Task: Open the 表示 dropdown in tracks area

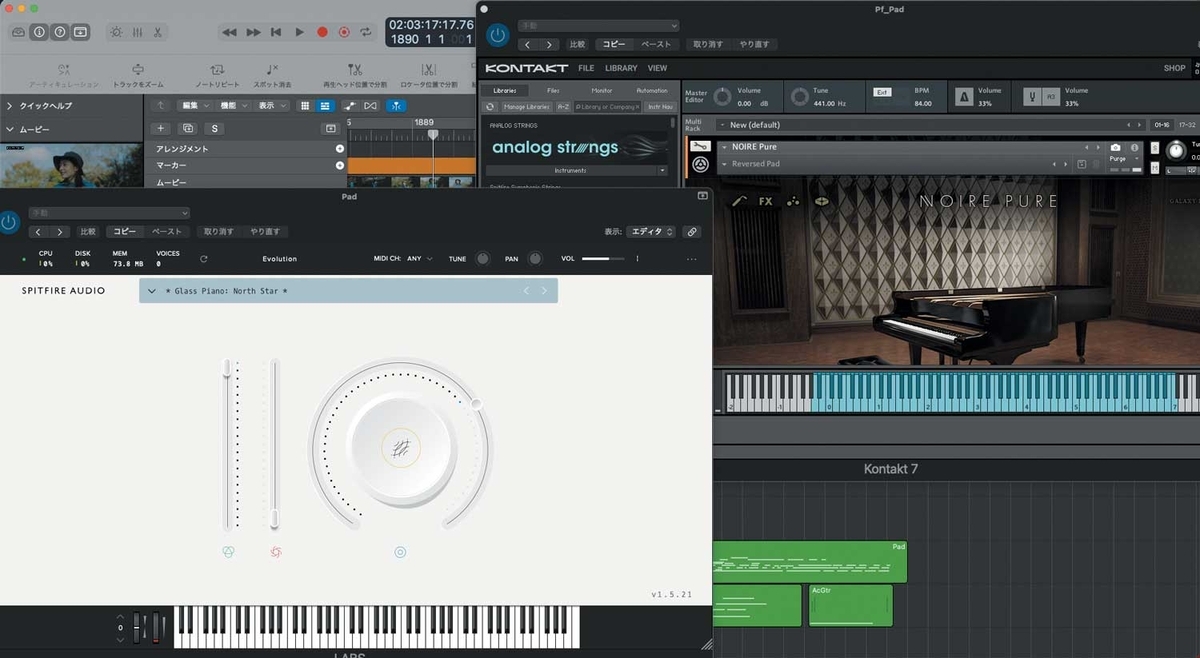Action: (x=271, y=105)
